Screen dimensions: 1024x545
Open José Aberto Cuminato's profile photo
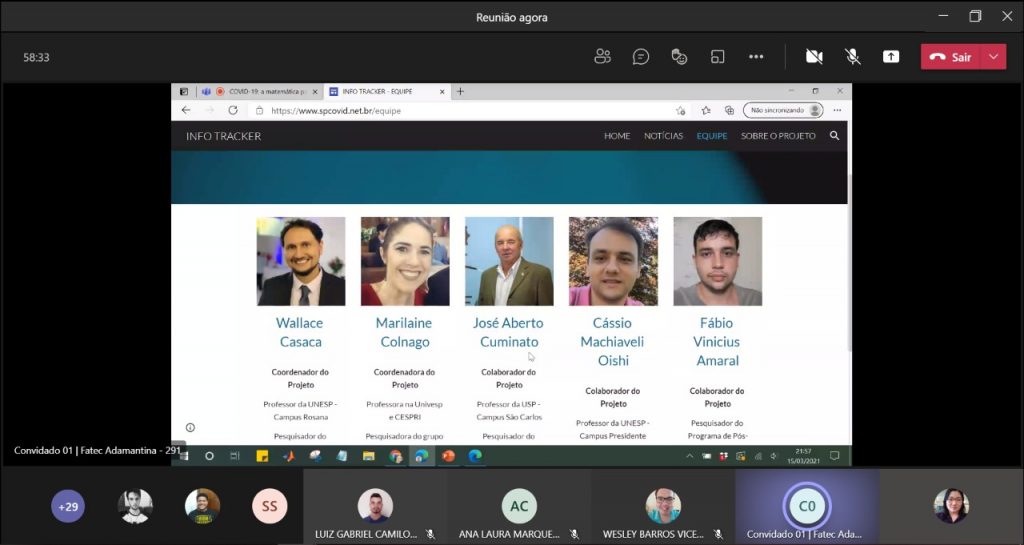pyautogui.click(x=509, y=261)
